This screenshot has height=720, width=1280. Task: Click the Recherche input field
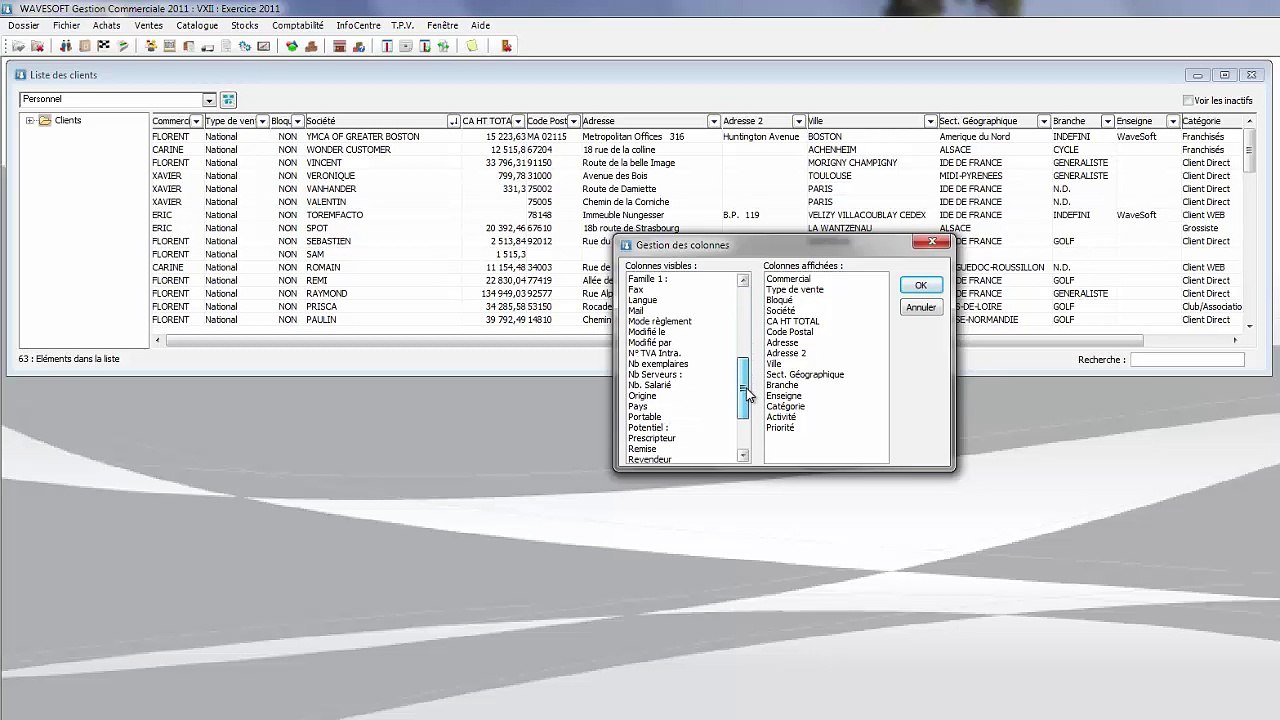tap(1187, 359)
